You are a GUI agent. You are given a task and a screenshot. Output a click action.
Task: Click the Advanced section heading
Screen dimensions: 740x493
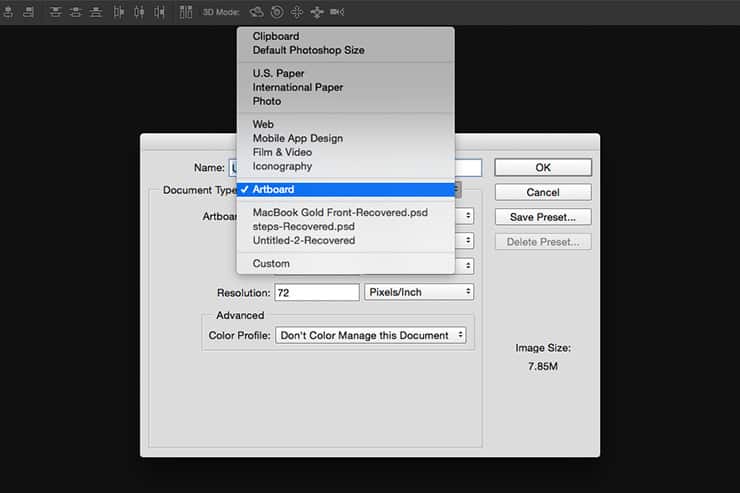240,315
